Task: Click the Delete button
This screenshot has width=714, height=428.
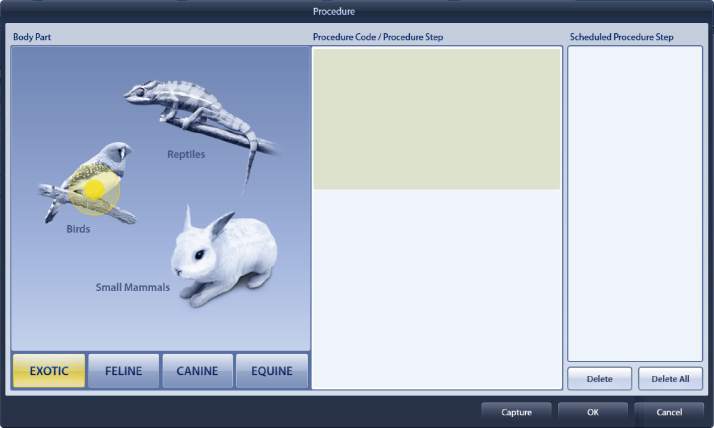Action: [599, 379]
